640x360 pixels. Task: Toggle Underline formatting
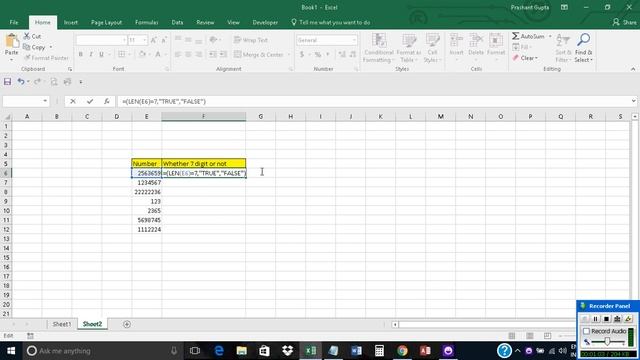(101, 54)
